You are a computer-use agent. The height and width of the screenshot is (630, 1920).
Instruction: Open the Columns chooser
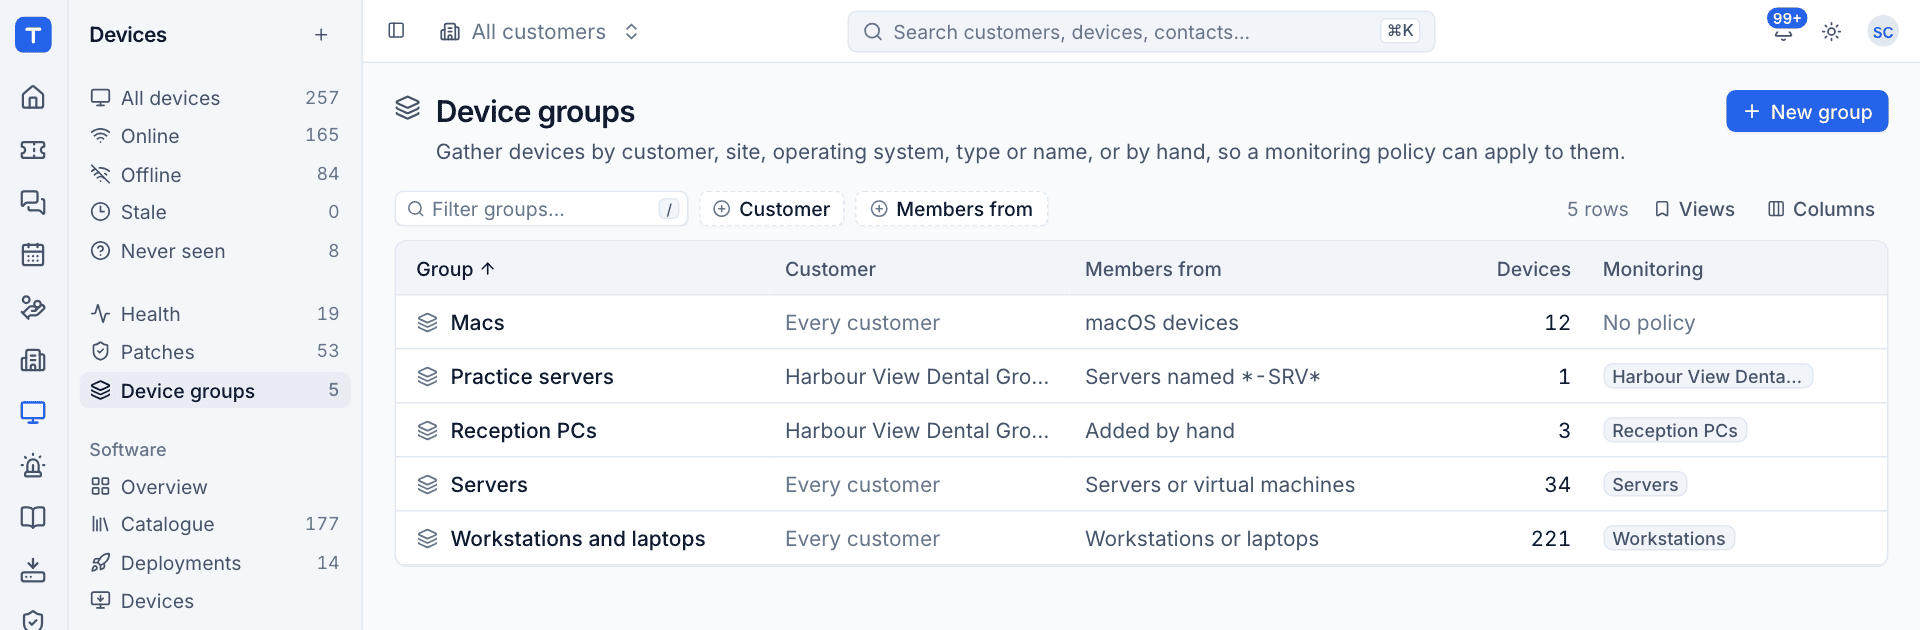(x=1821, y=209)
